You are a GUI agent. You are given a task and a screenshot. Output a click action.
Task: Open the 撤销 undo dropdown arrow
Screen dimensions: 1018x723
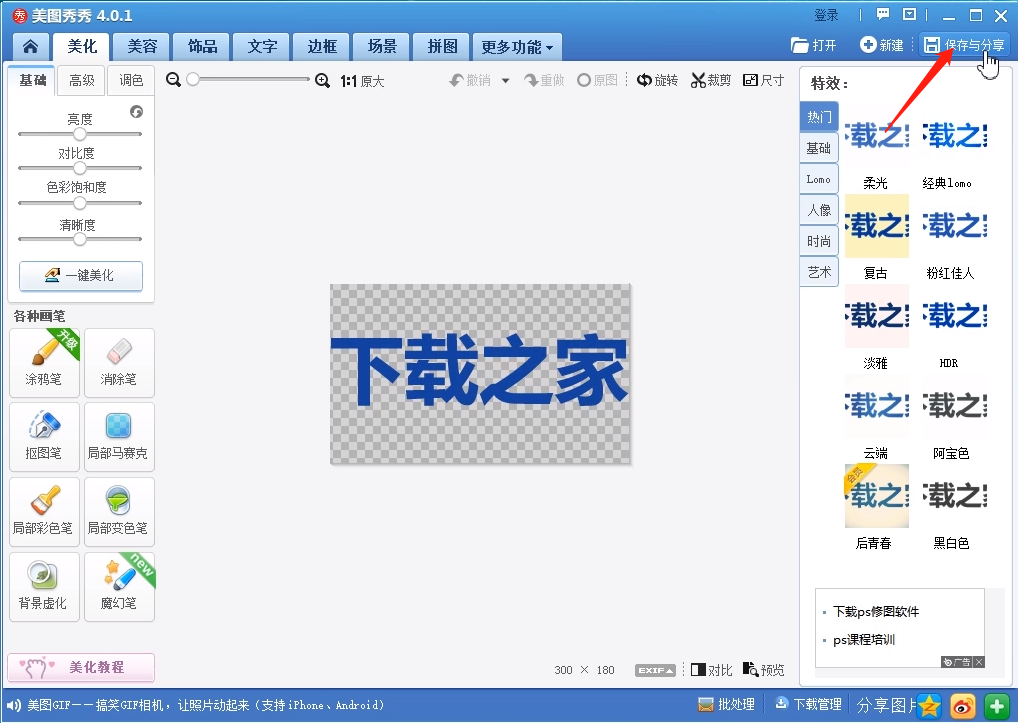[505, 80]
